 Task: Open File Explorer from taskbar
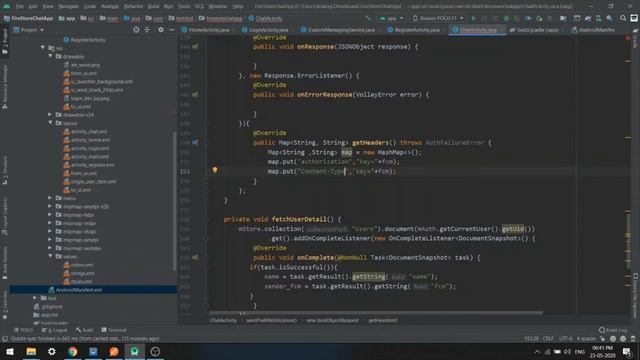pos(31,351)
